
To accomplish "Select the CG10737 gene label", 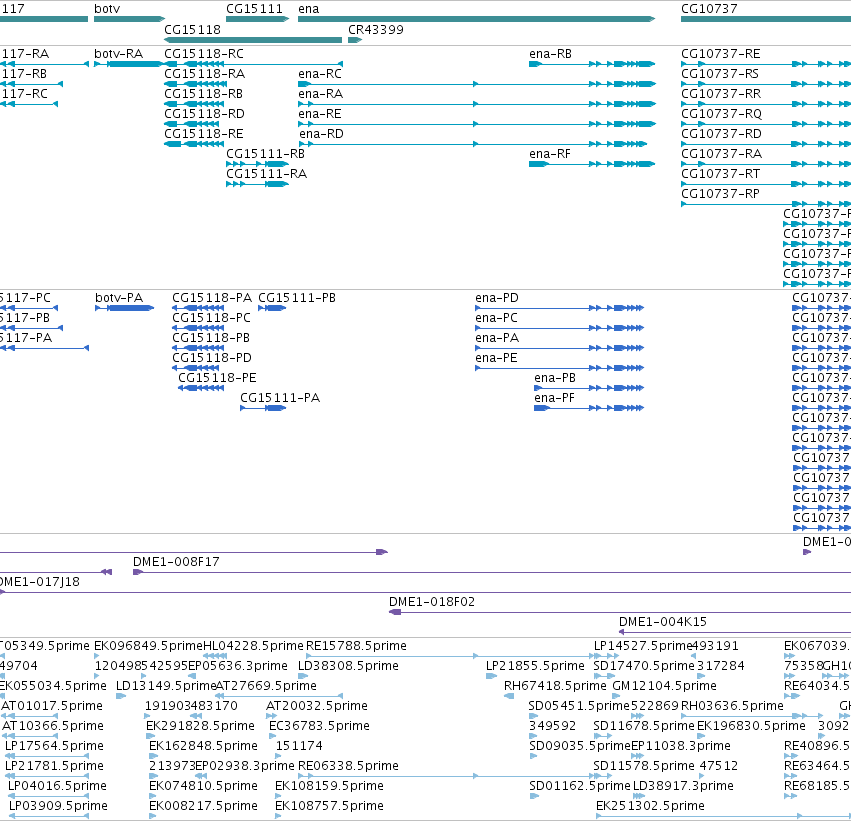I will (709, 9).
